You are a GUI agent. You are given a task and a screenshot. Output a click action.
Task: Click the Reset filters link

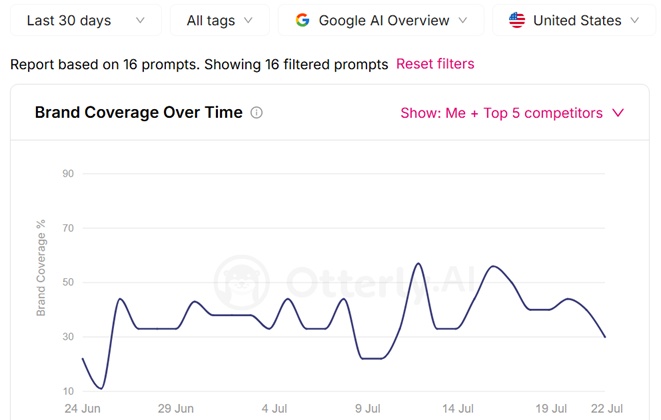point(435,64)
